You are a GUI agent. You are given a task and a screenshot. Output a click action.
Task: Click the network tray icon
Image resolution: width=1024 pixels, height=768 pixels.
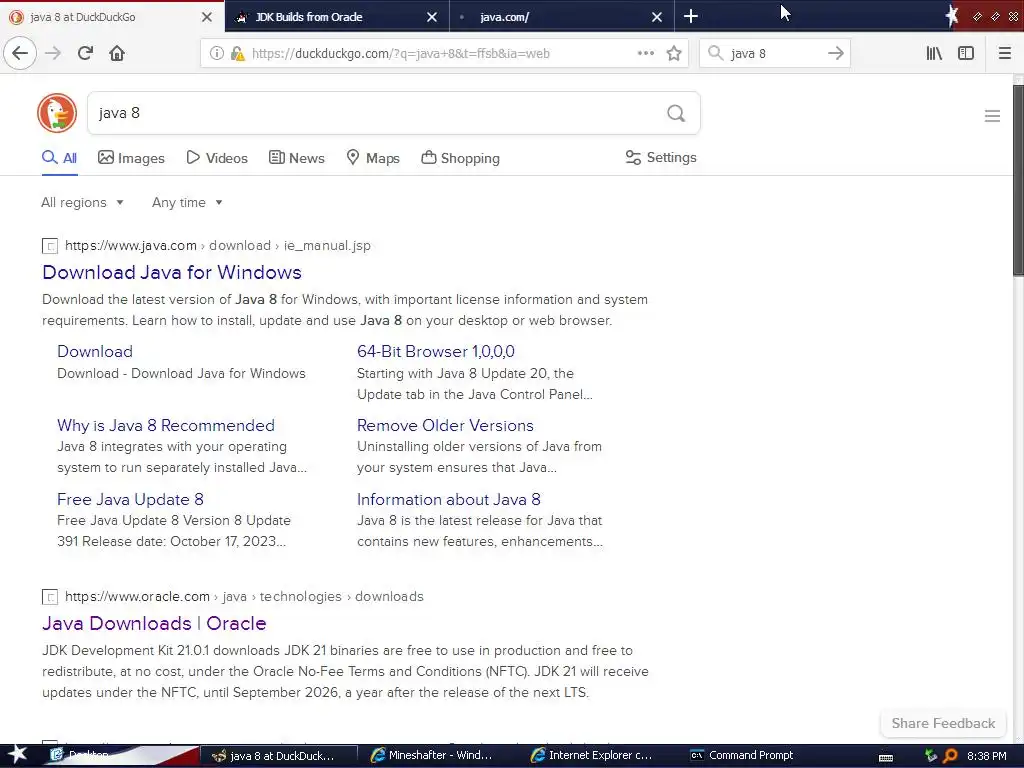pos(931,756)
